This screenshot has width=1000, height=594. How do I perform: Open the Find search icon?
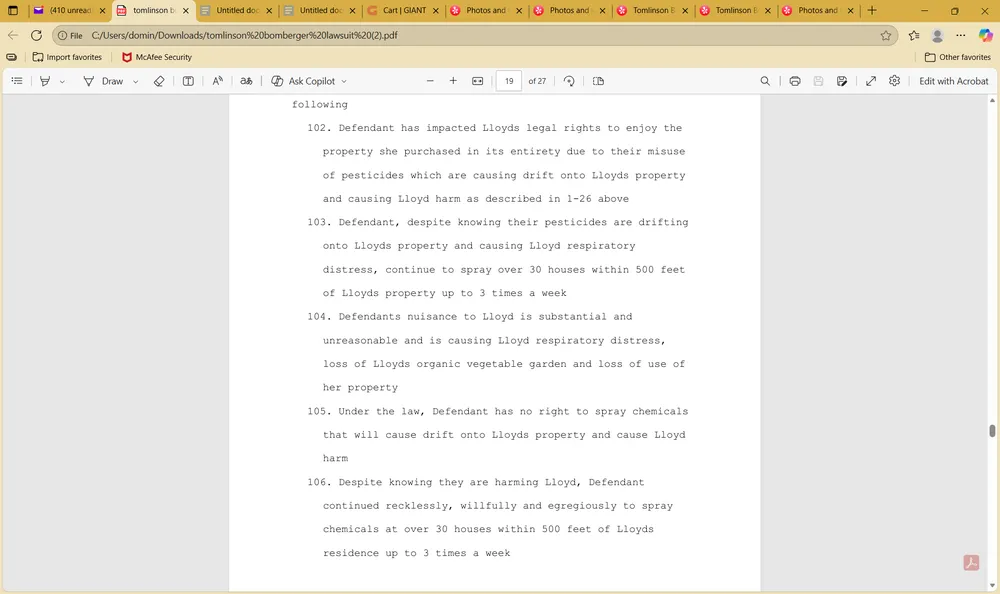tap(765, 81)
